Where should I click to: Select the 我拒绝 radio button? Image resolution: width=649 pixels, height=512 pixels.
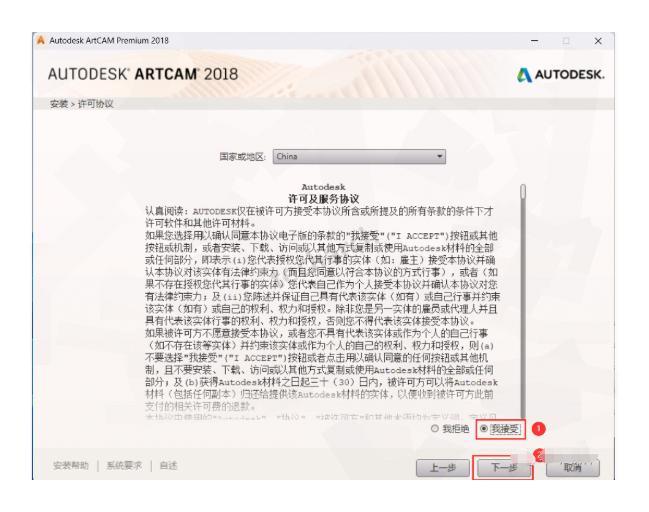[435, 429]
